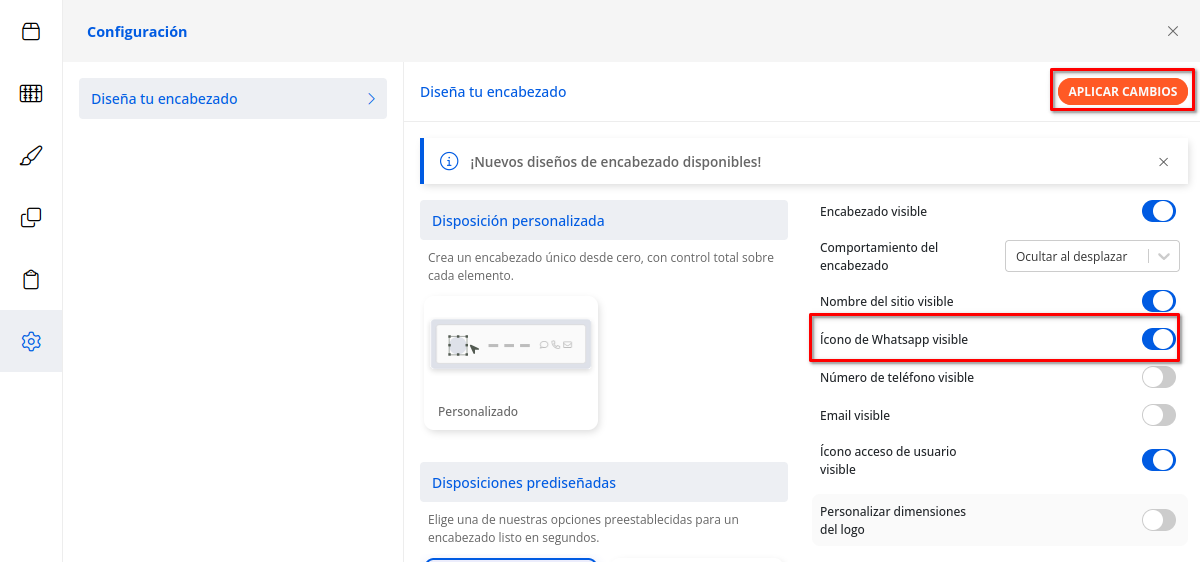Expand Diseña tu encabezado chevron arrow
The height and width of the screenshot is (562, 1200).
[x=371, y=99]
